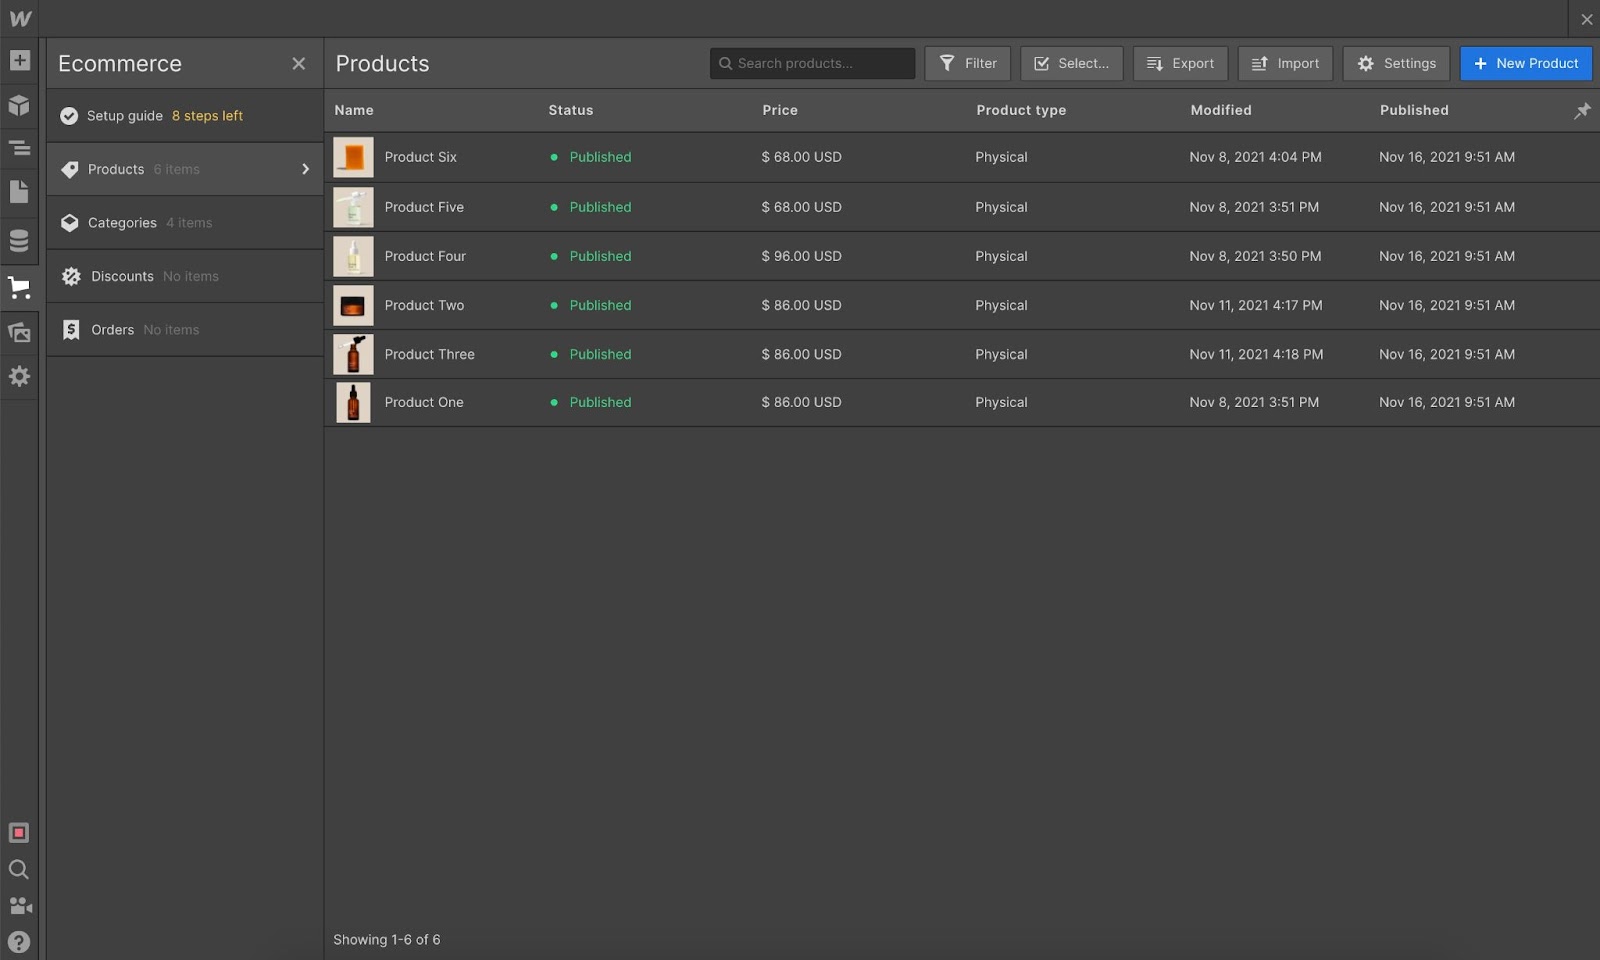Open Product Four thumbnail
Screen dimensions: 1600x960
tap(353, 256)
